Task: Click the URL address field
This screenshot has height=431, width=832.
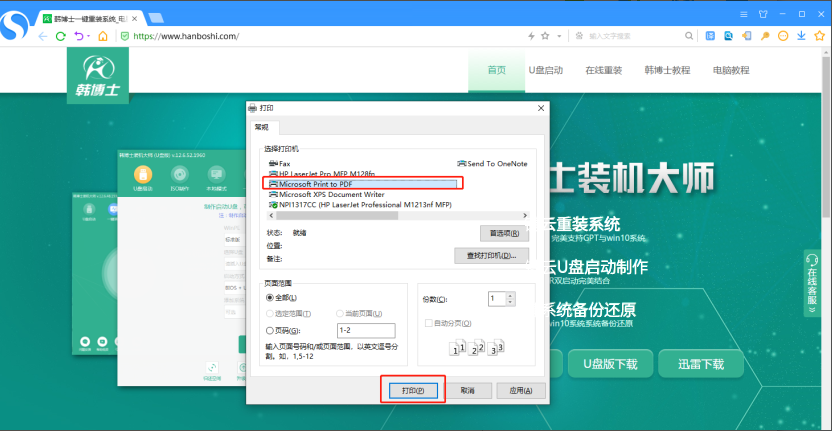Action: click(x=318, y=36)
